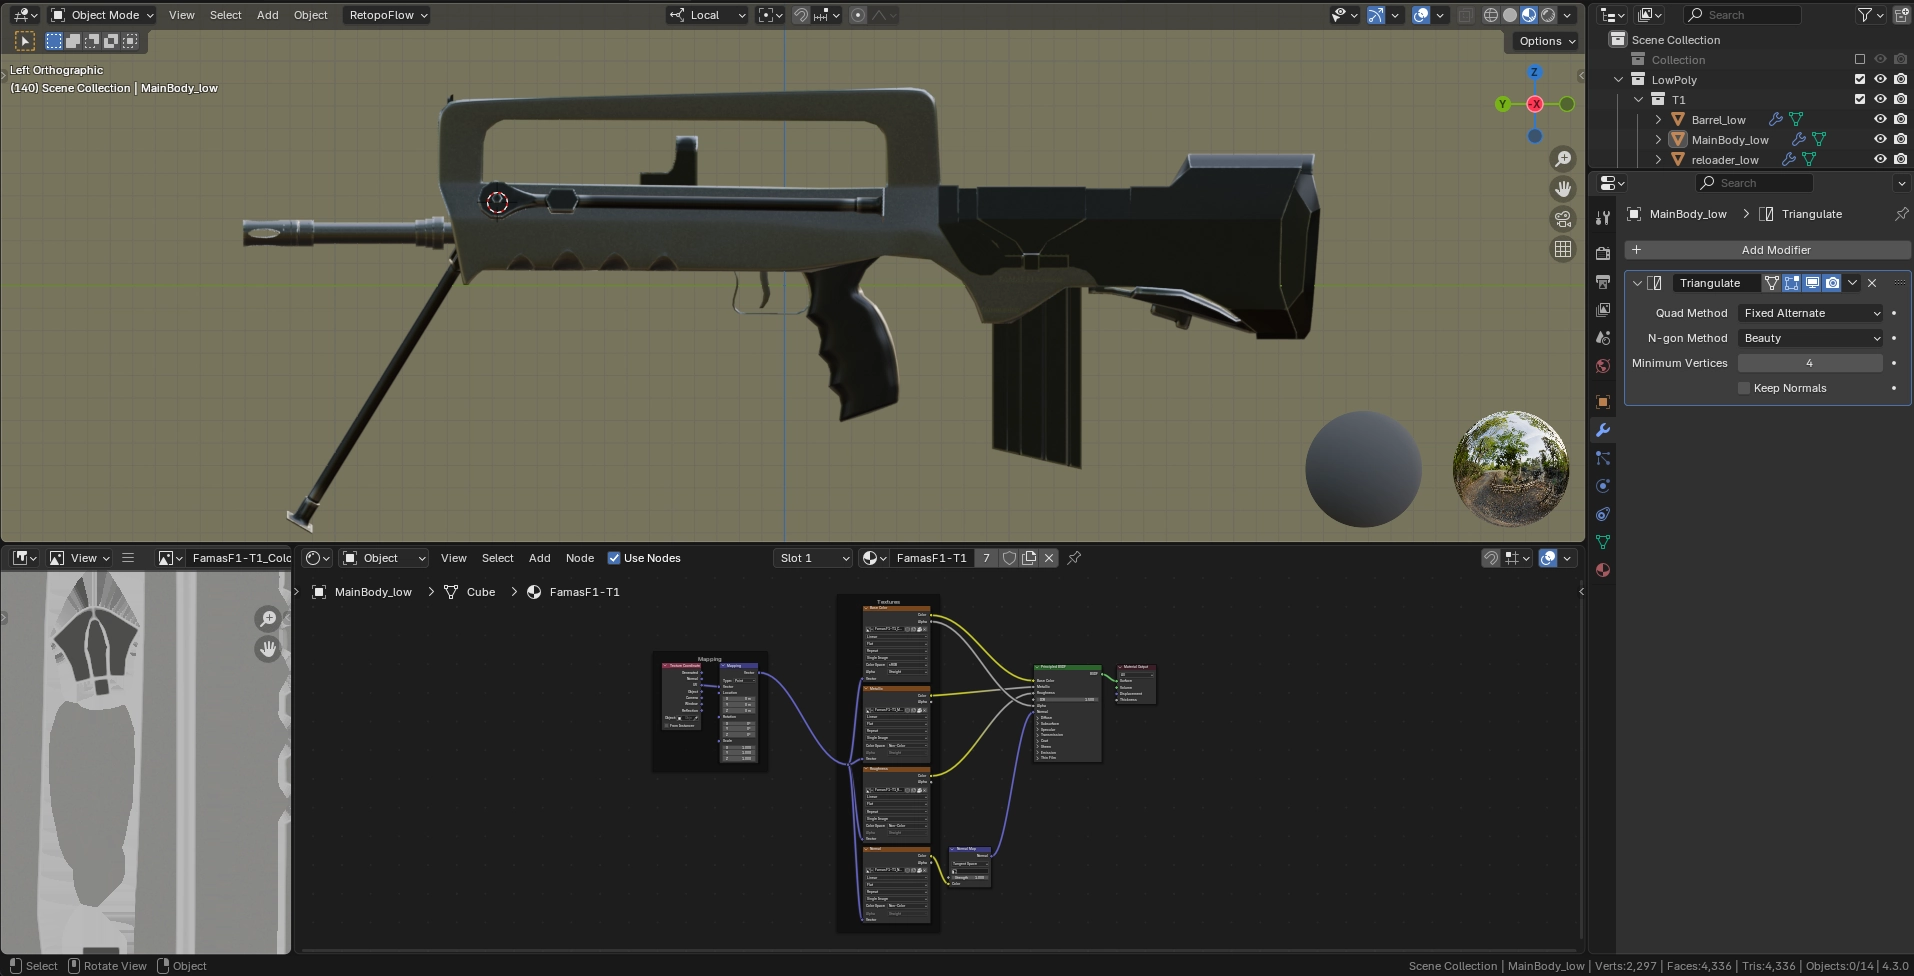
Task: Toggle camera view icon in viewport
Action: (1563, 219)
